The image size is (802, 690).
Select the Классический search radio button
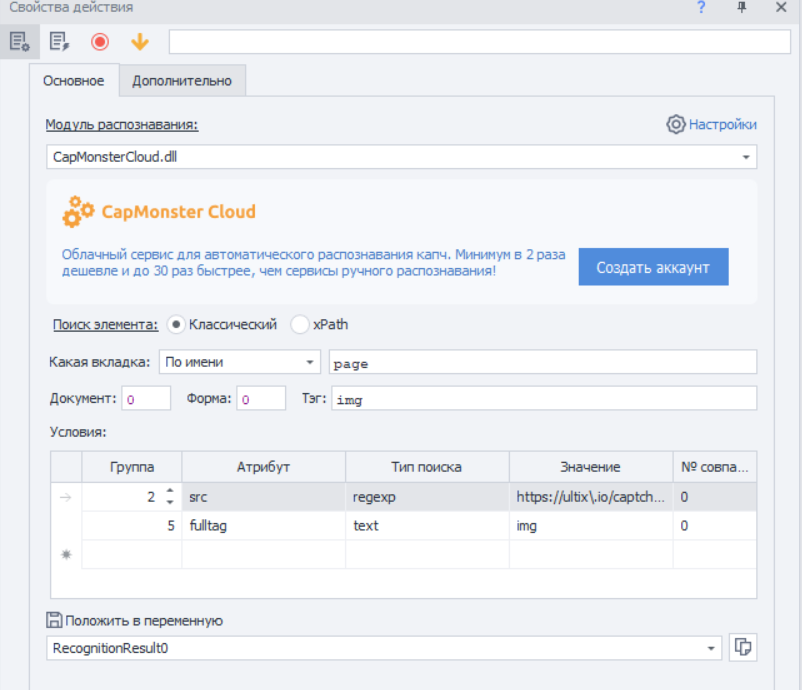point(176,324)
